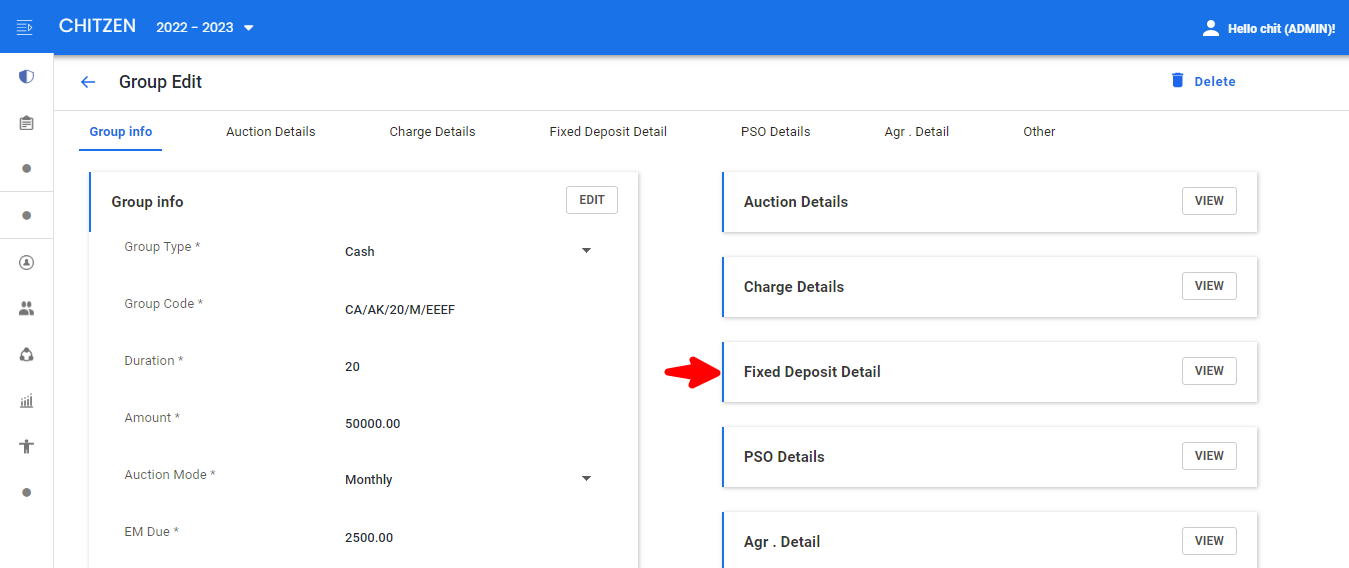Open the Group Type dropdown showing Cash

point(468,251)
